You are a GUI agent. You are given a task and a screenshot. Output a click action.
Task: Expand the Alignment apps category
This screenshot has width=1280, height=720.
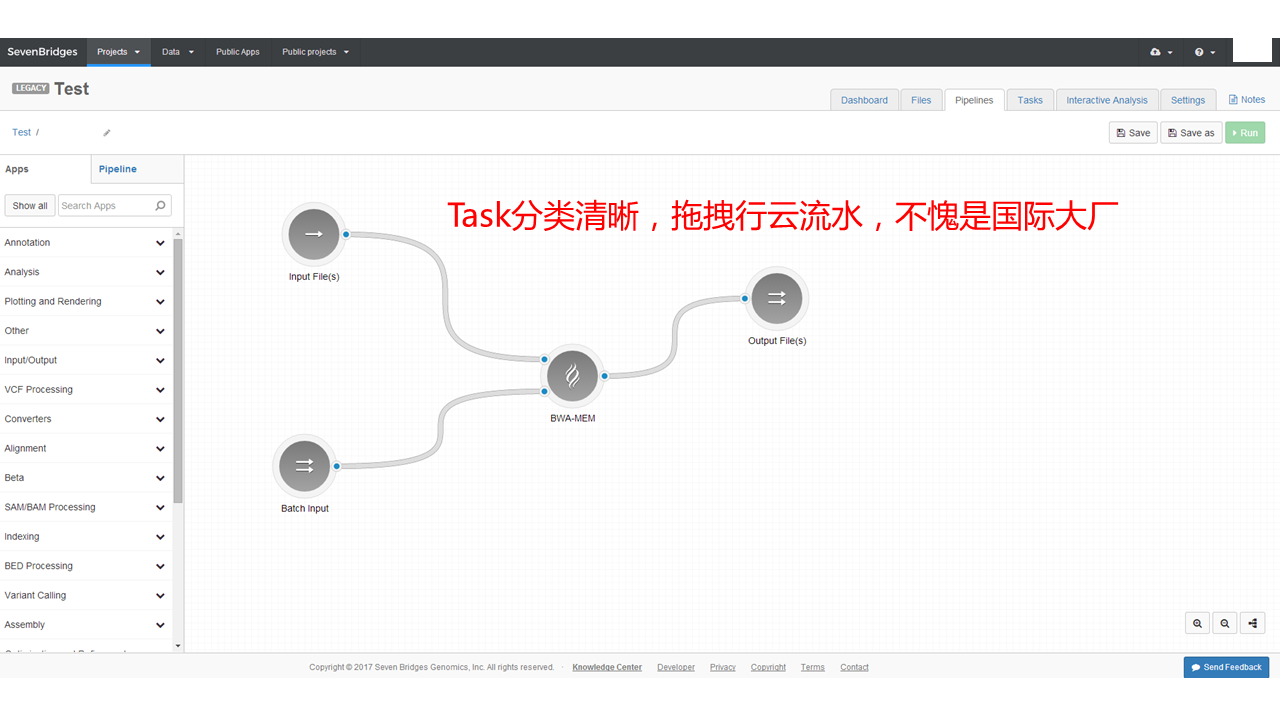tap(86, 449)
